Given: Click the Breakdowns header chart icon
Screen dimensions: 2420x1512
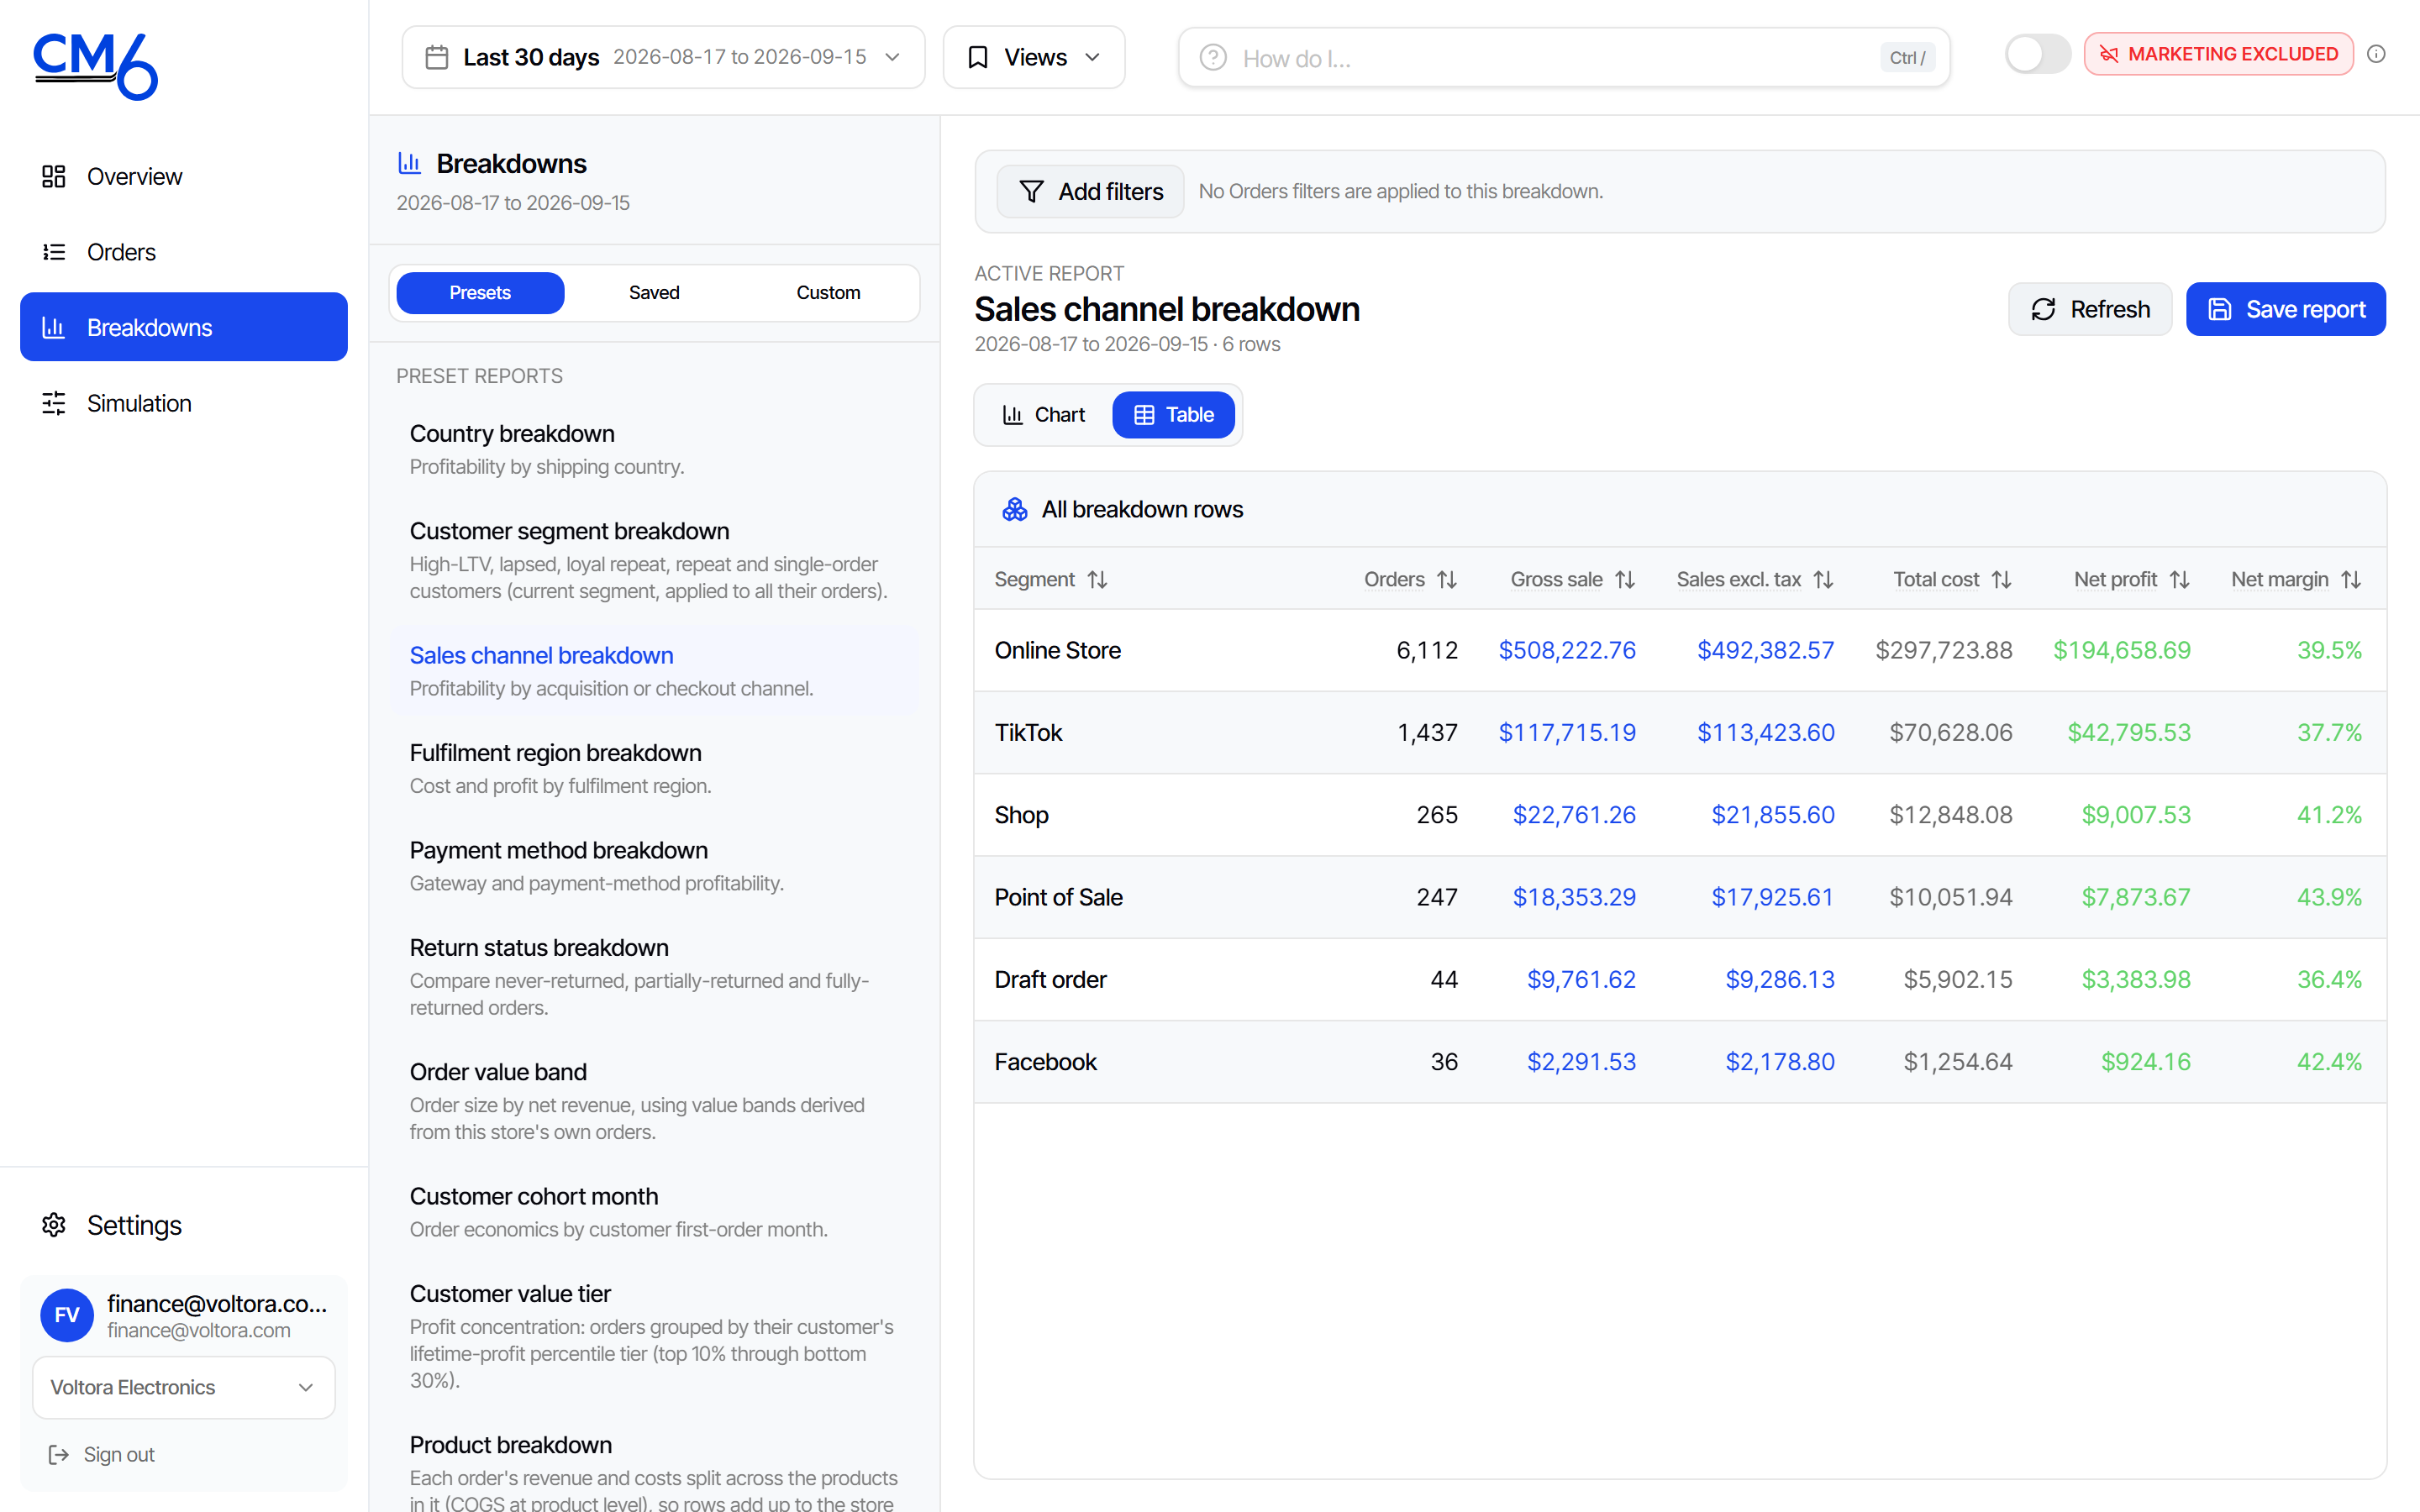Looking at the screenshot, I should [x=409, y=163].
